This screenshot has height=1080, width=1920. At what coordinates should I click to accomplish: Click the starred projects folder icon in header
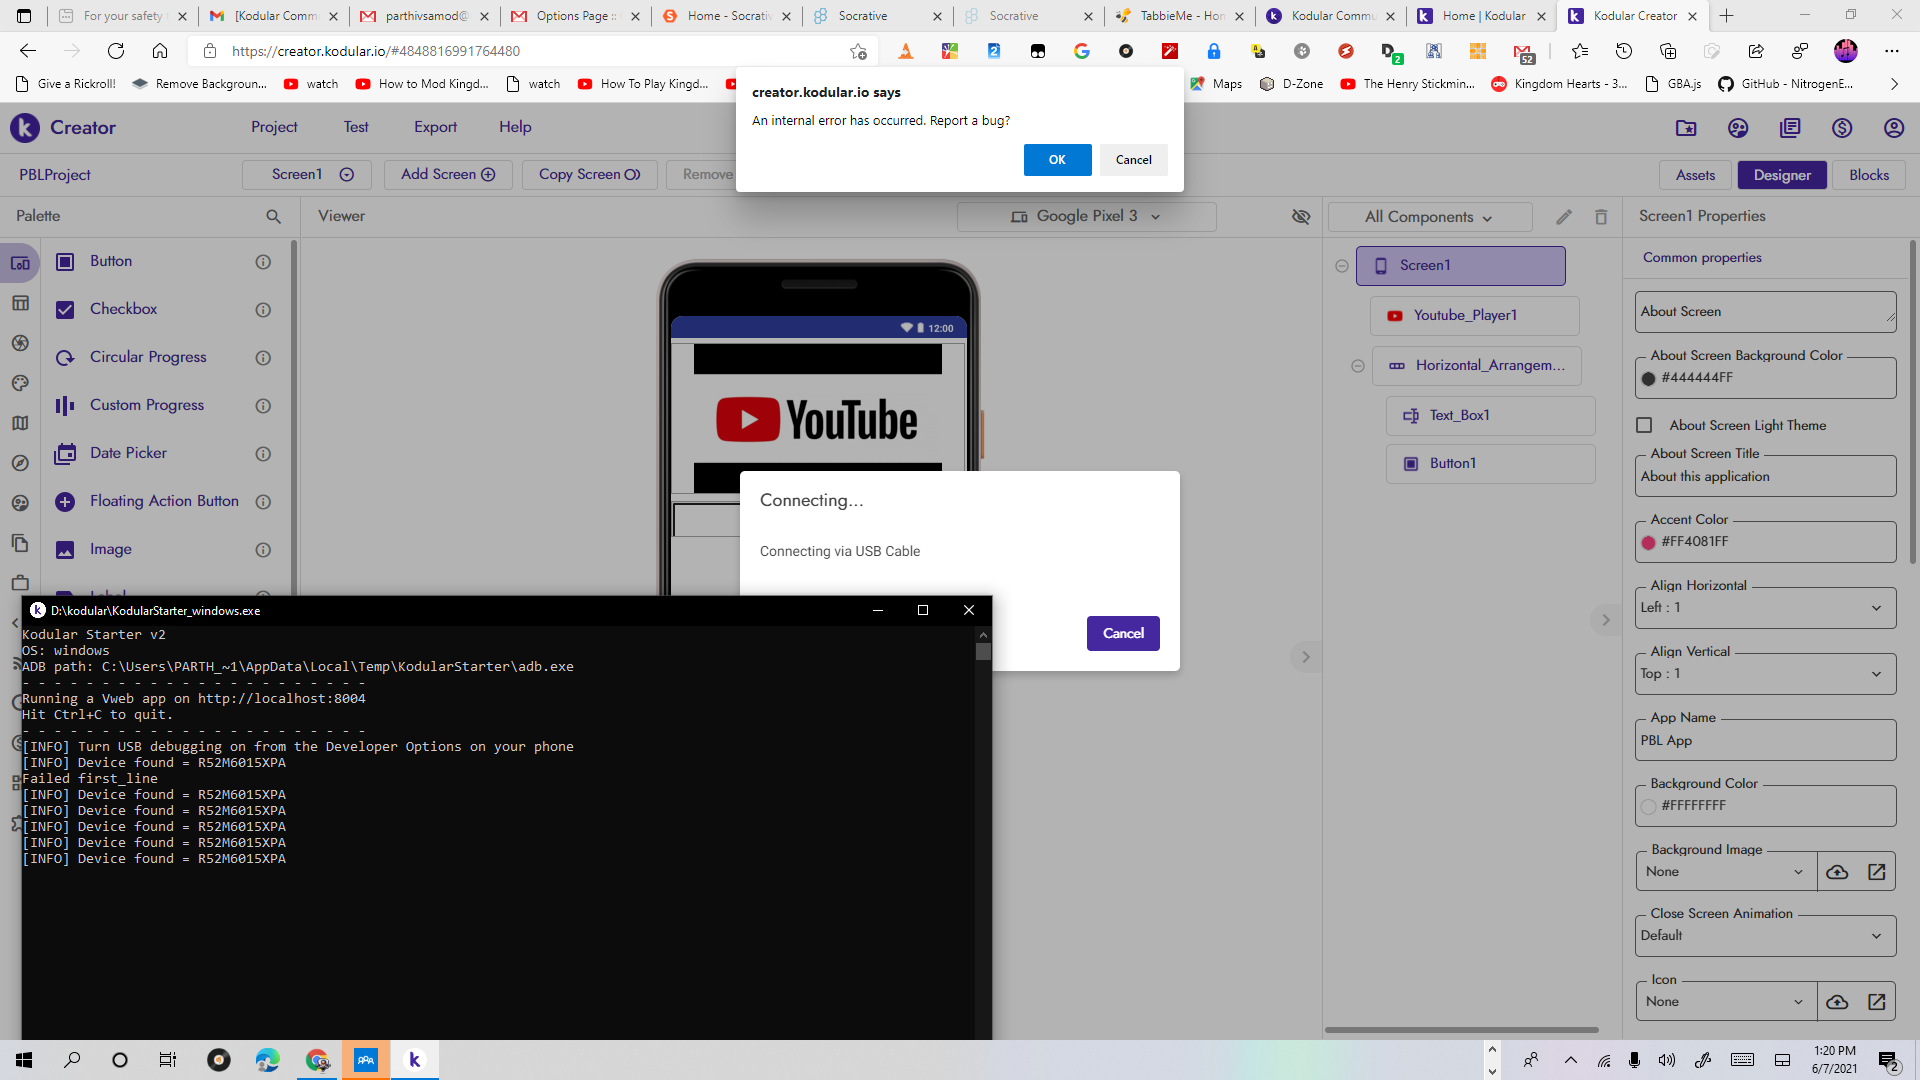point(1686,128)
